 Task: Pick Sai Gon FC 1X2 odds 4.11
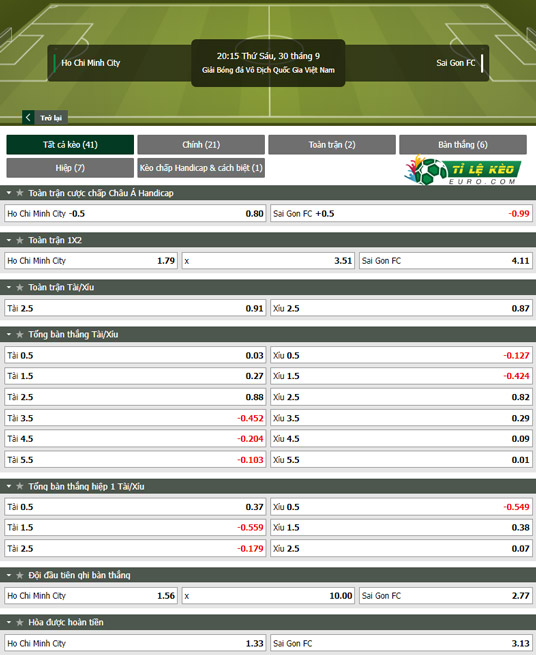(446, 261)
